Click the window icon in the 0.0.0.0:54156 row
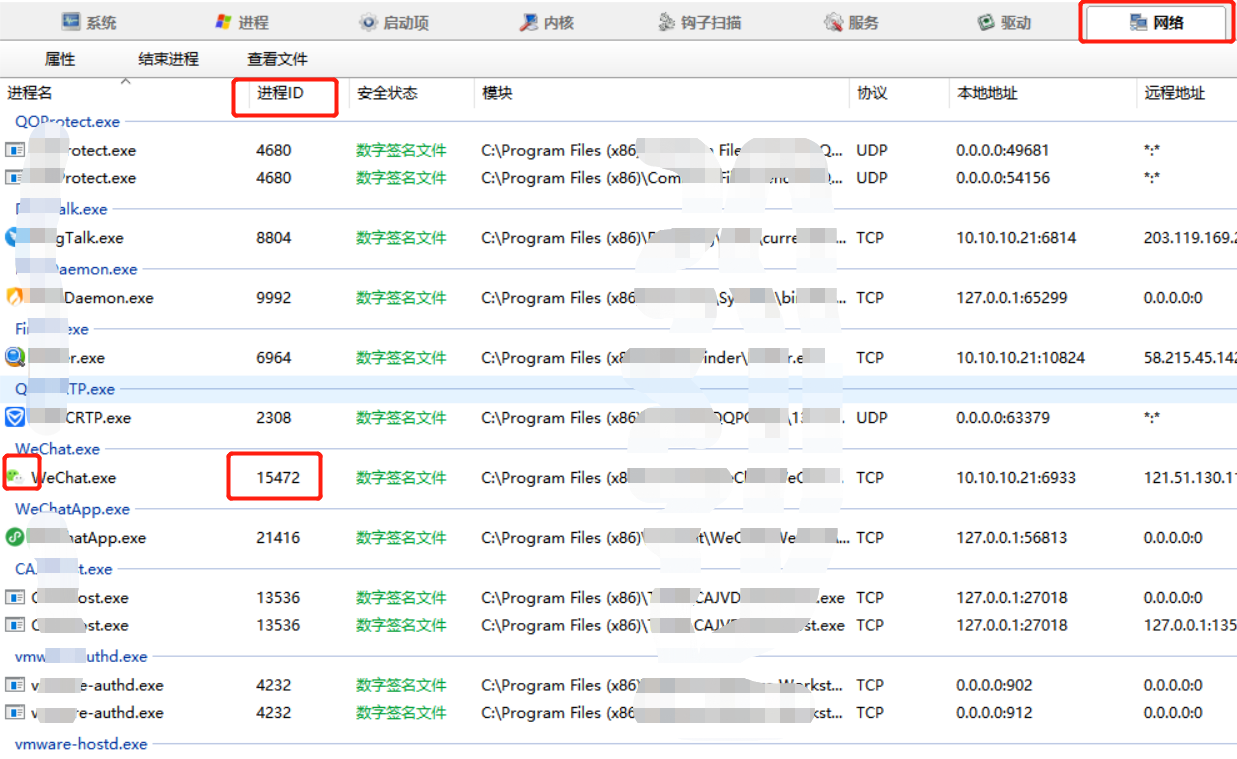Viewport: 1237px width, 759px height. [x=15, y=177]
